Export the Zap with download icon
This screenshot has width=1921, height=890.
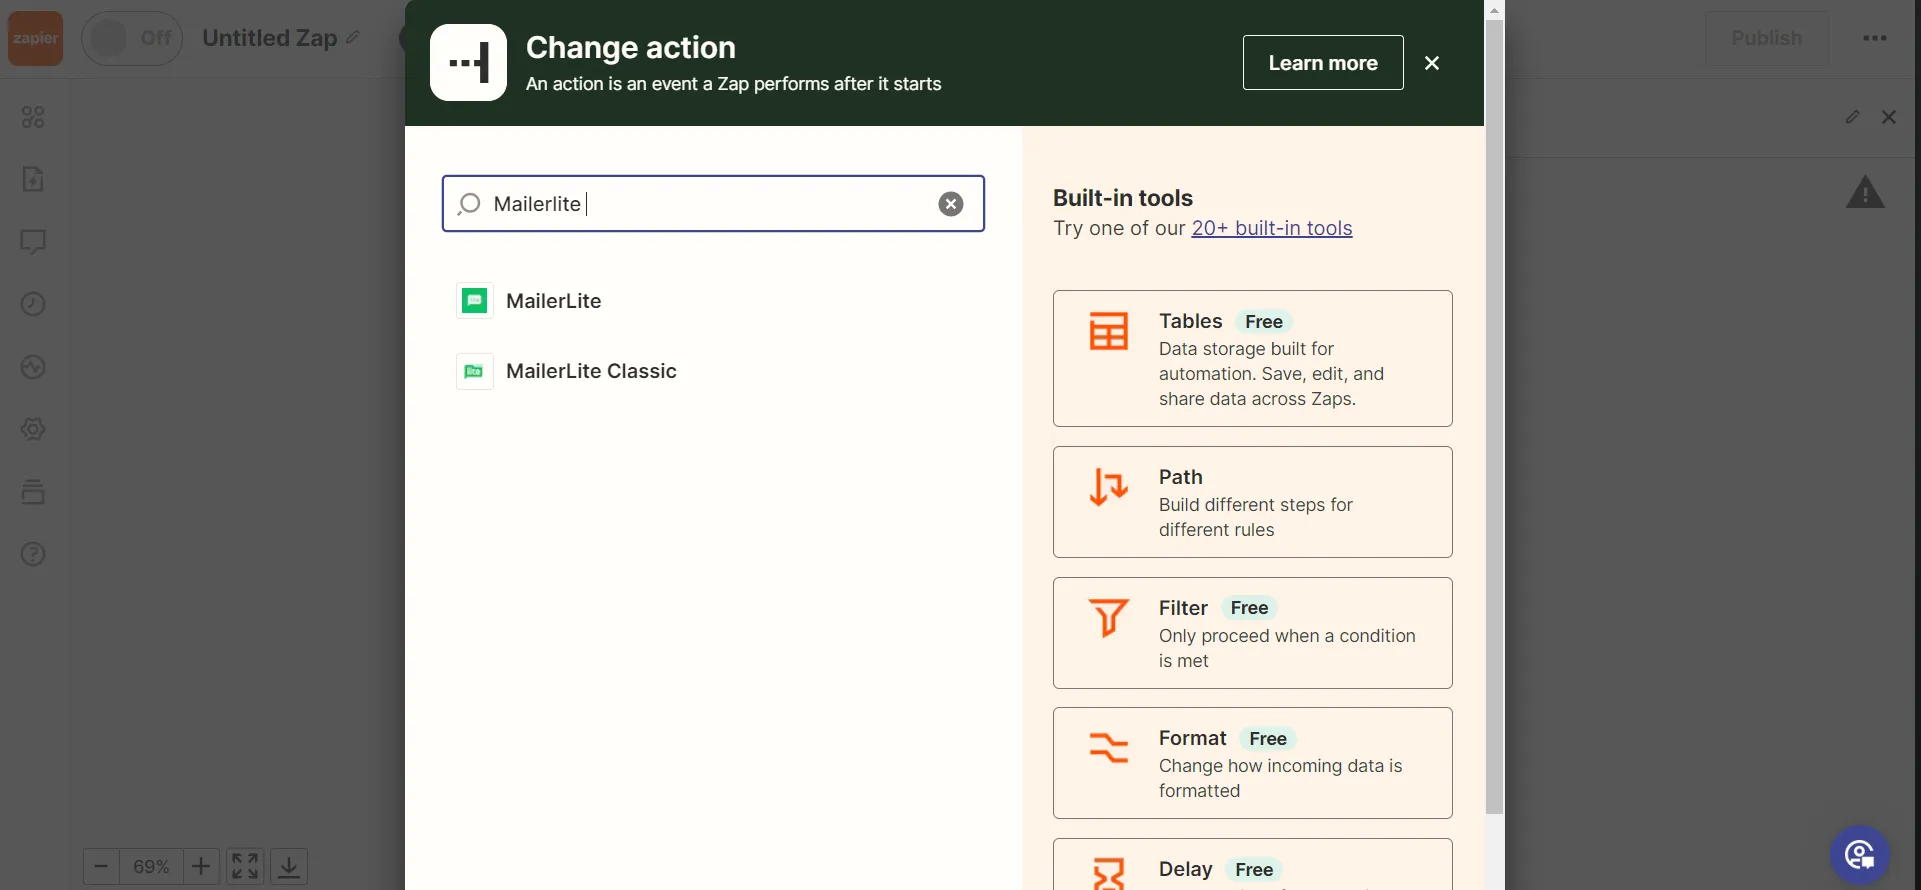[289, 866]
